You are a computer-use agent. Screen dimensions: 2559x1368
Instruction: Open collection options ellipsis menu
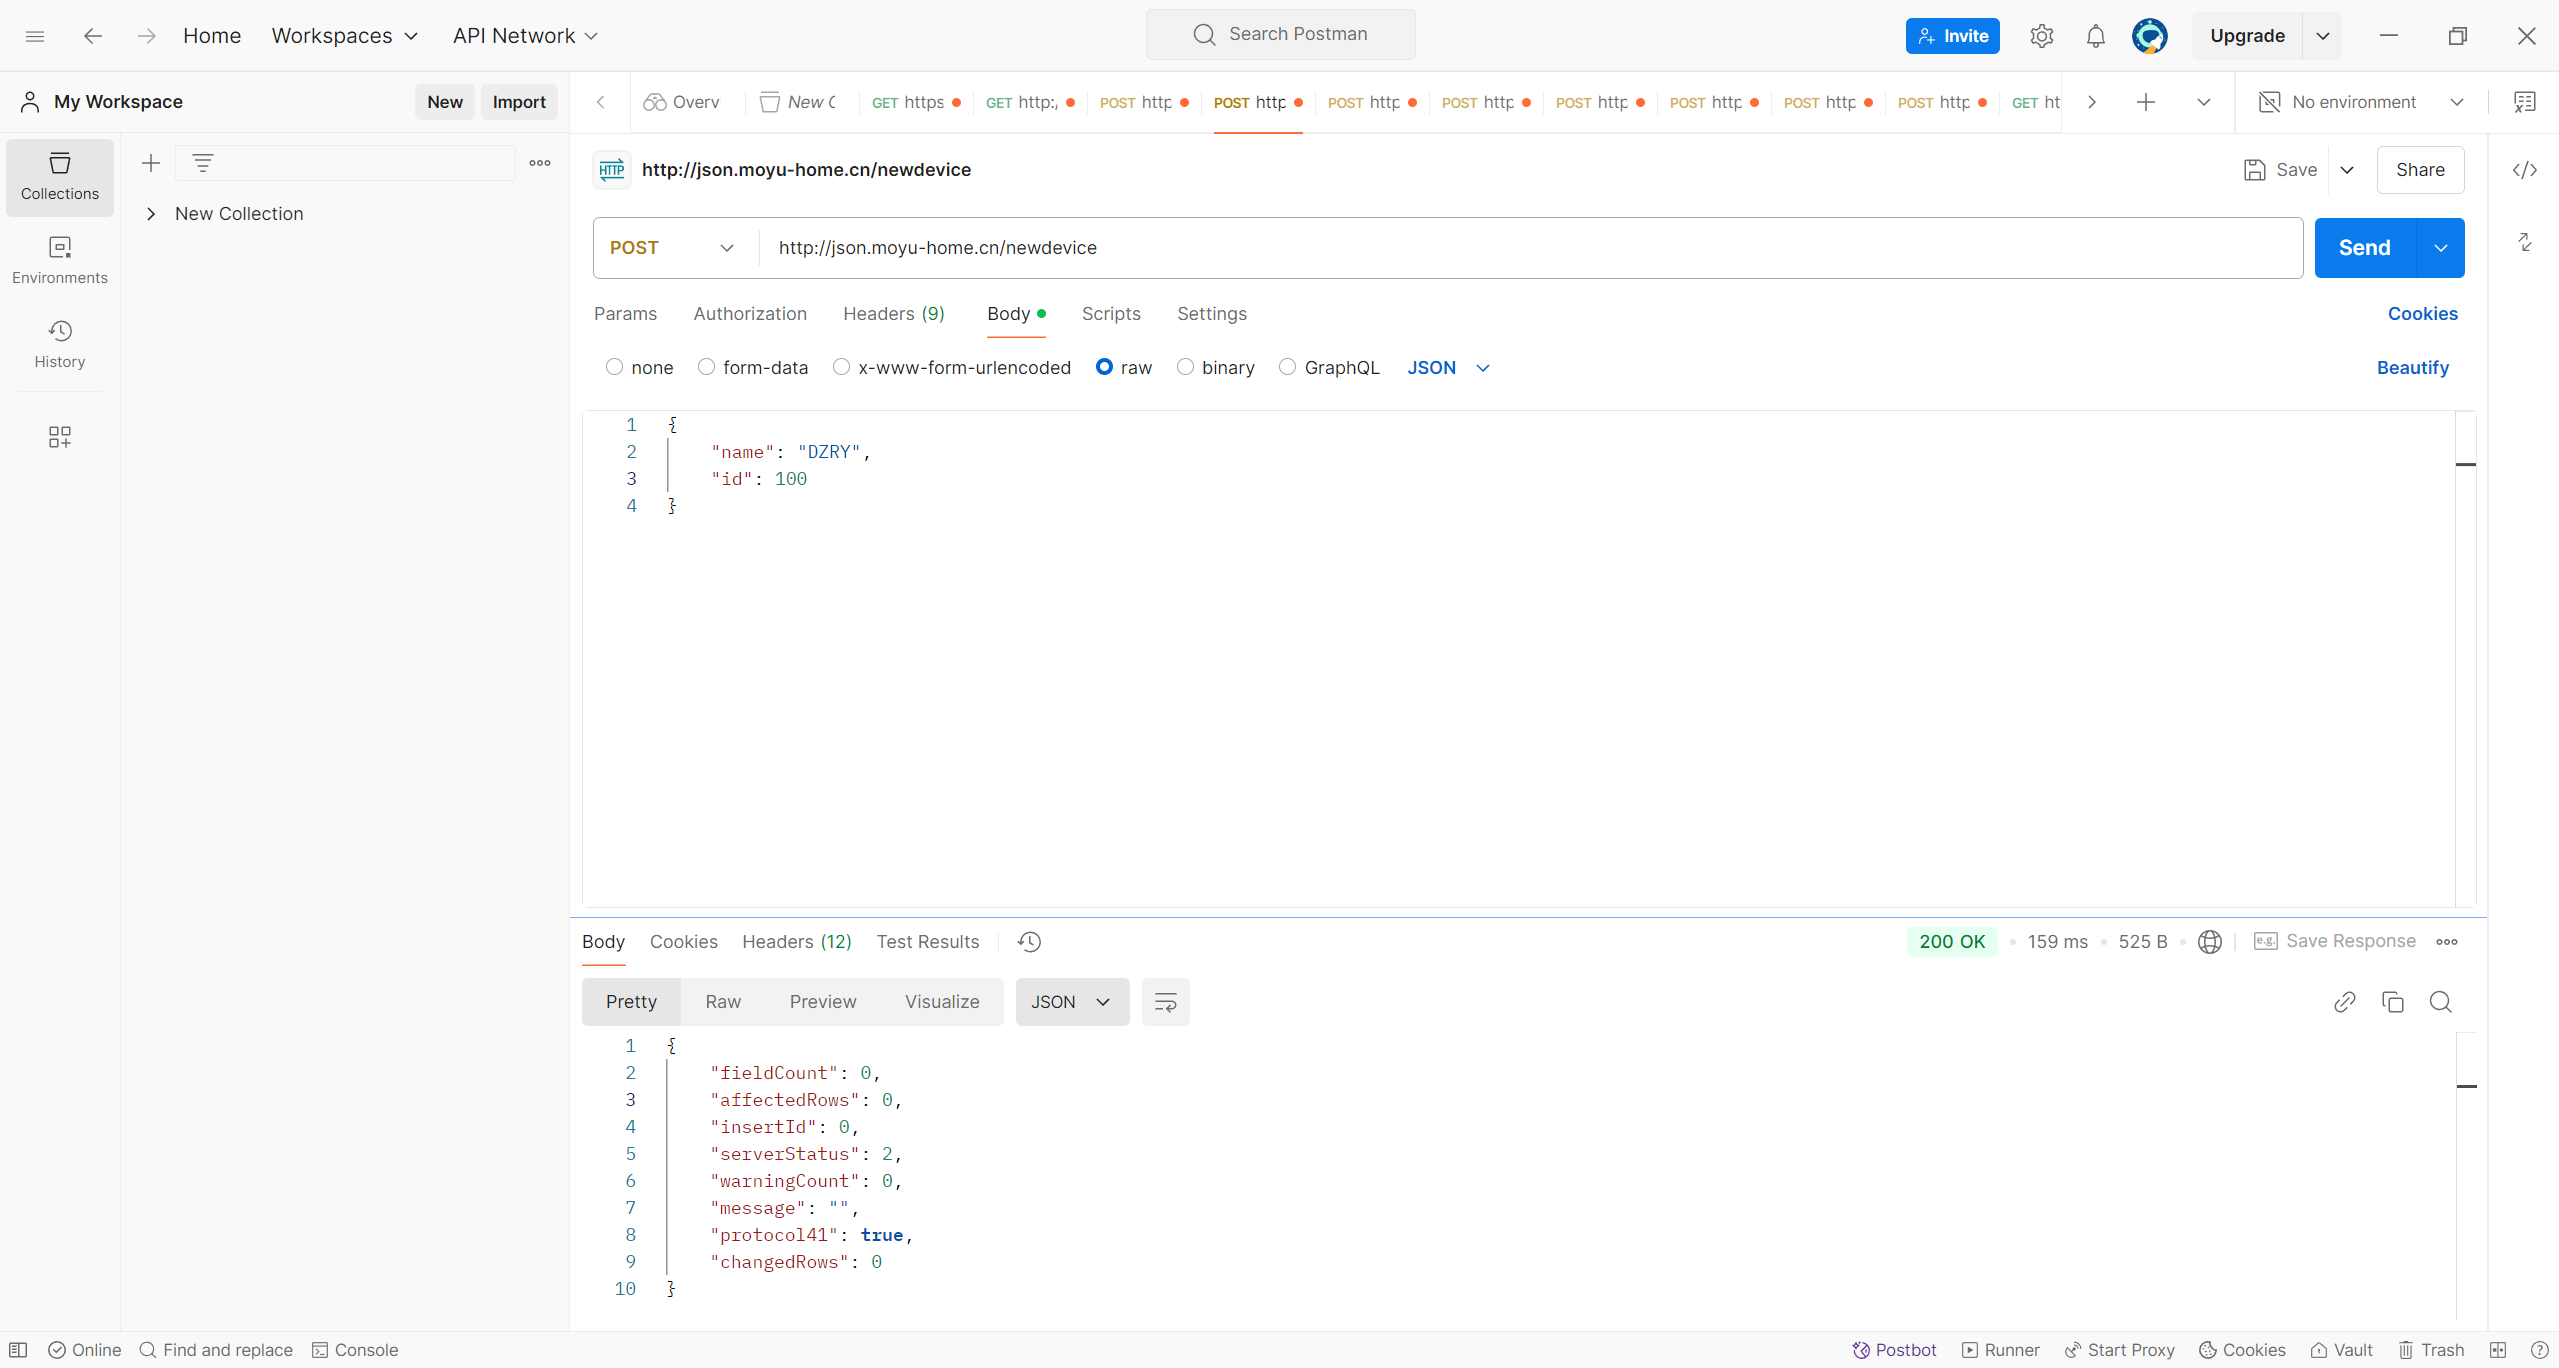tap(540, 163)
